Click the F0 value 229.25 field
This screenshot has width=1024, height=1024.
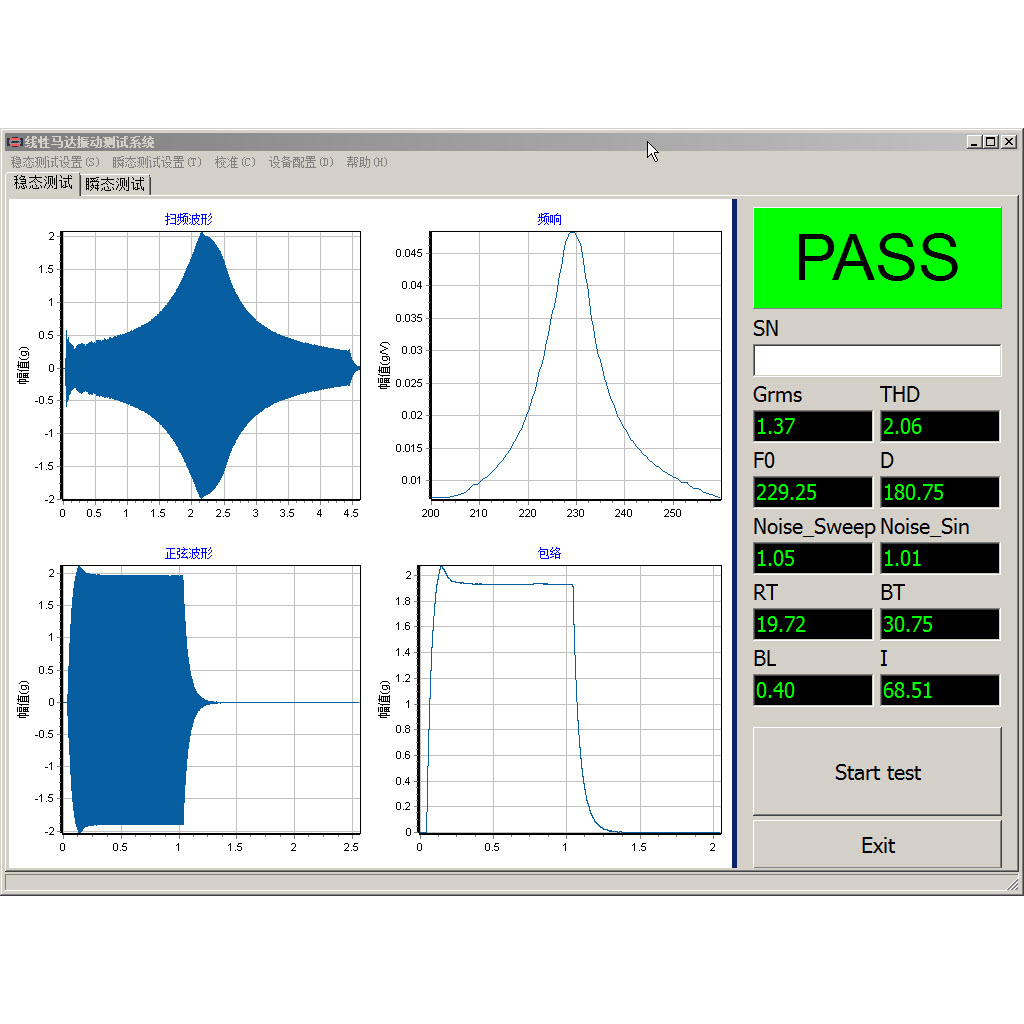[812, 492]
